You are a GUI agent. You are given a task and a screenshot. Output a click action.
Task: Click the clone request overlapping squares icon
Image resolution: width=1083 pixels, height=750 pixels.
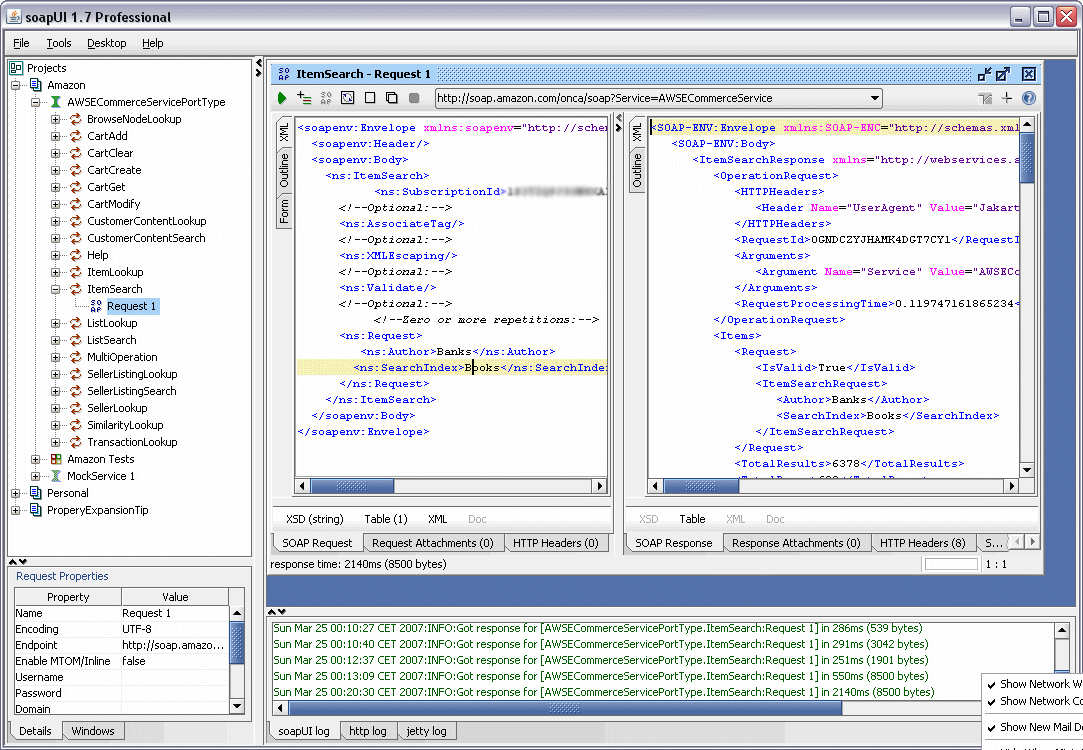point(391,98)
